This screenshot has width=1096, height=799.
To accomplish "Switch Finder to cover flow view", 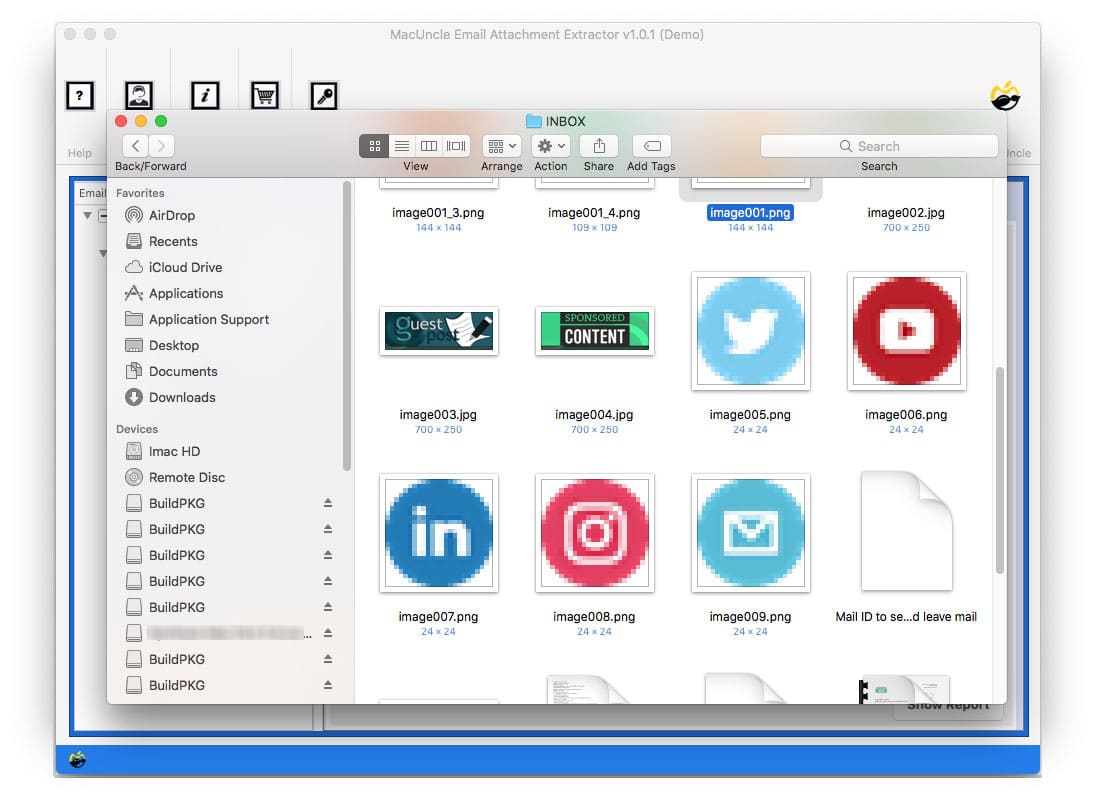I will [456, 146].
